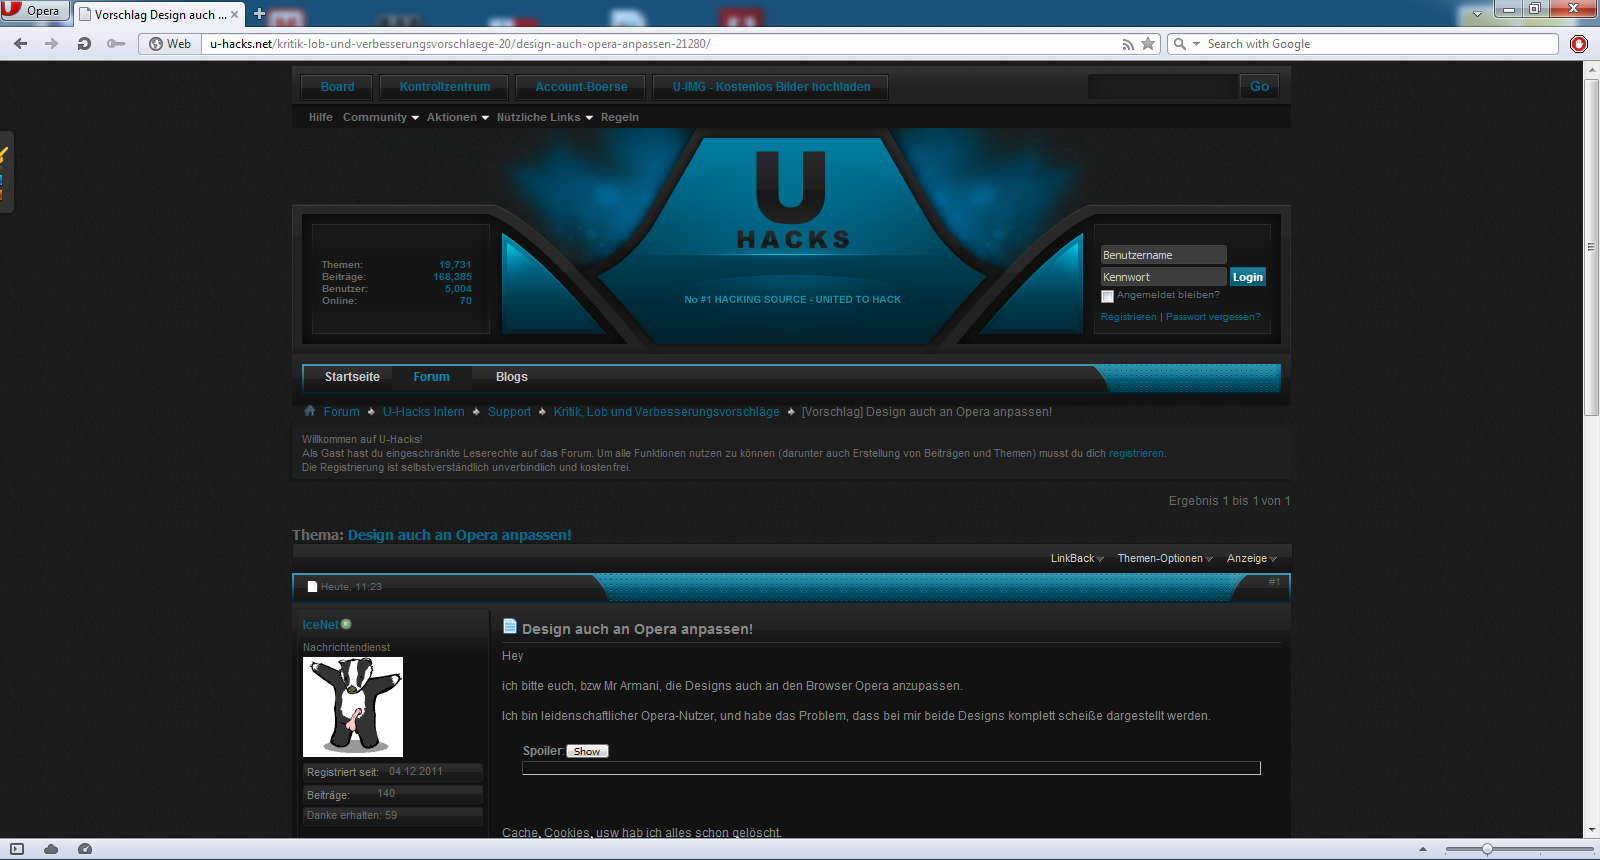This screenshot has width=1600, height=860.
Task: Follow the 'Passwort vergessen?' link
Action: point(1212,317)
